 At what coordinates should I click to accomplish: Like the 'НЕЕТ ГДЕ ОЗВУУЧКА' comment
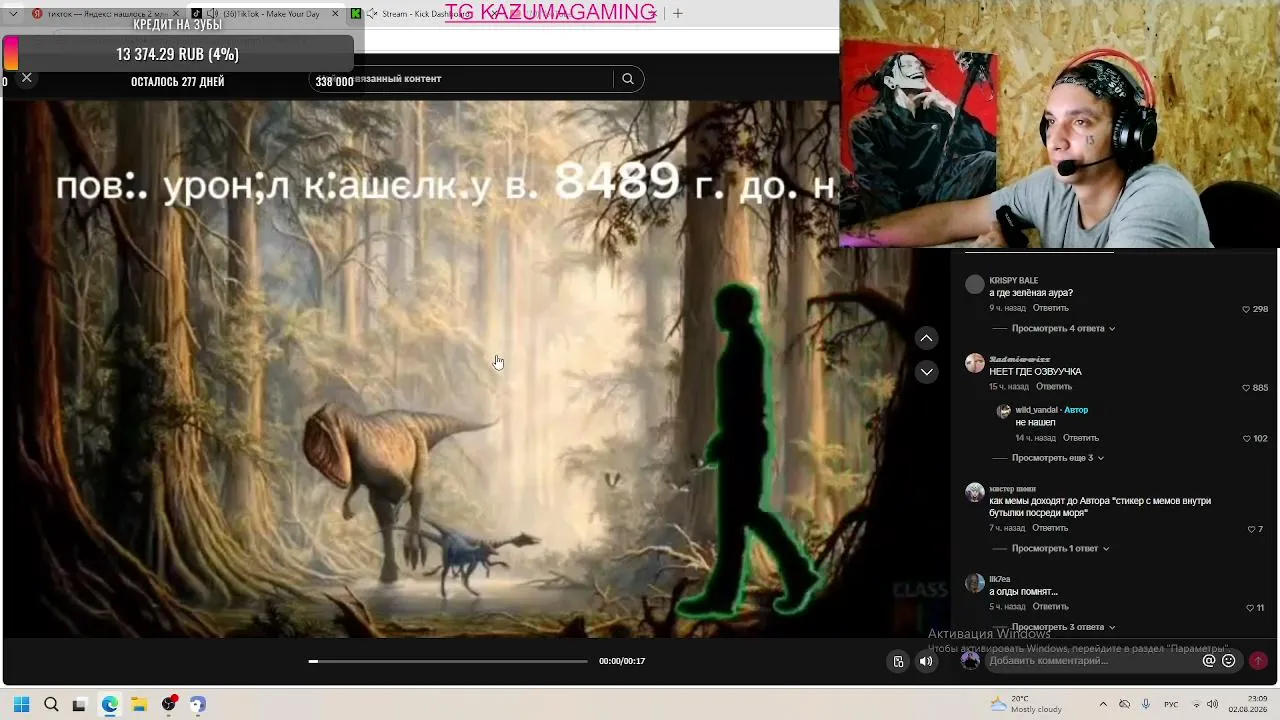[x=1246, y=387]
